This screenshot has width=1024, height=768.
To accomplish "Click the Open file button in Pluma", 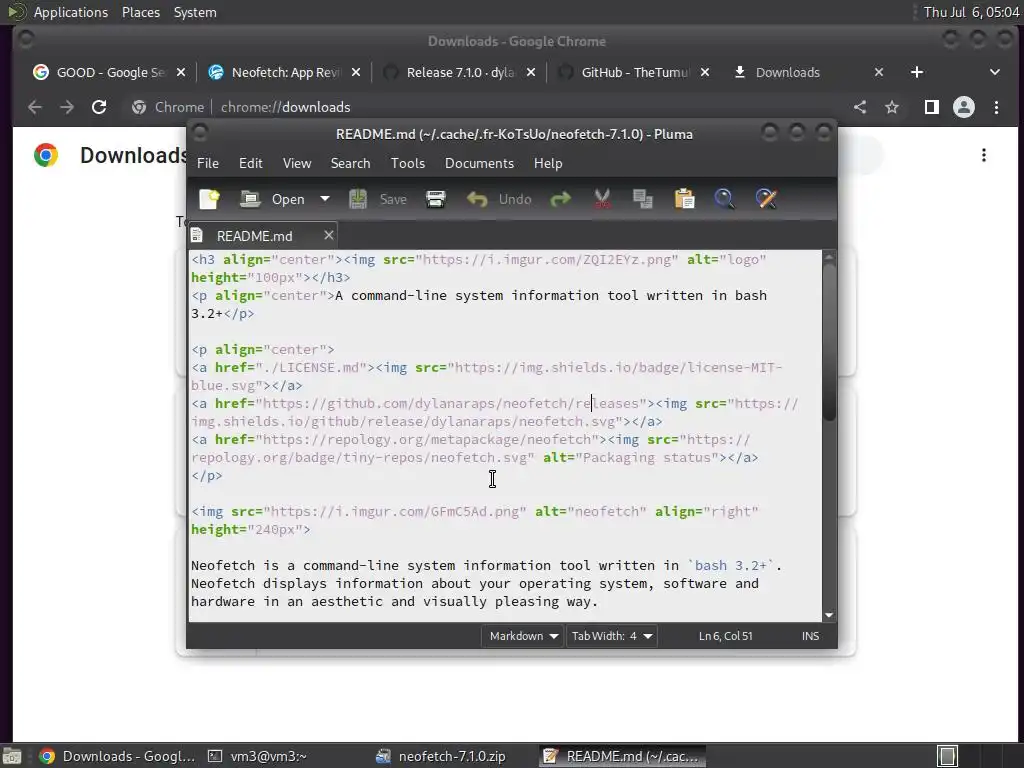I will (x=272, y=199).
